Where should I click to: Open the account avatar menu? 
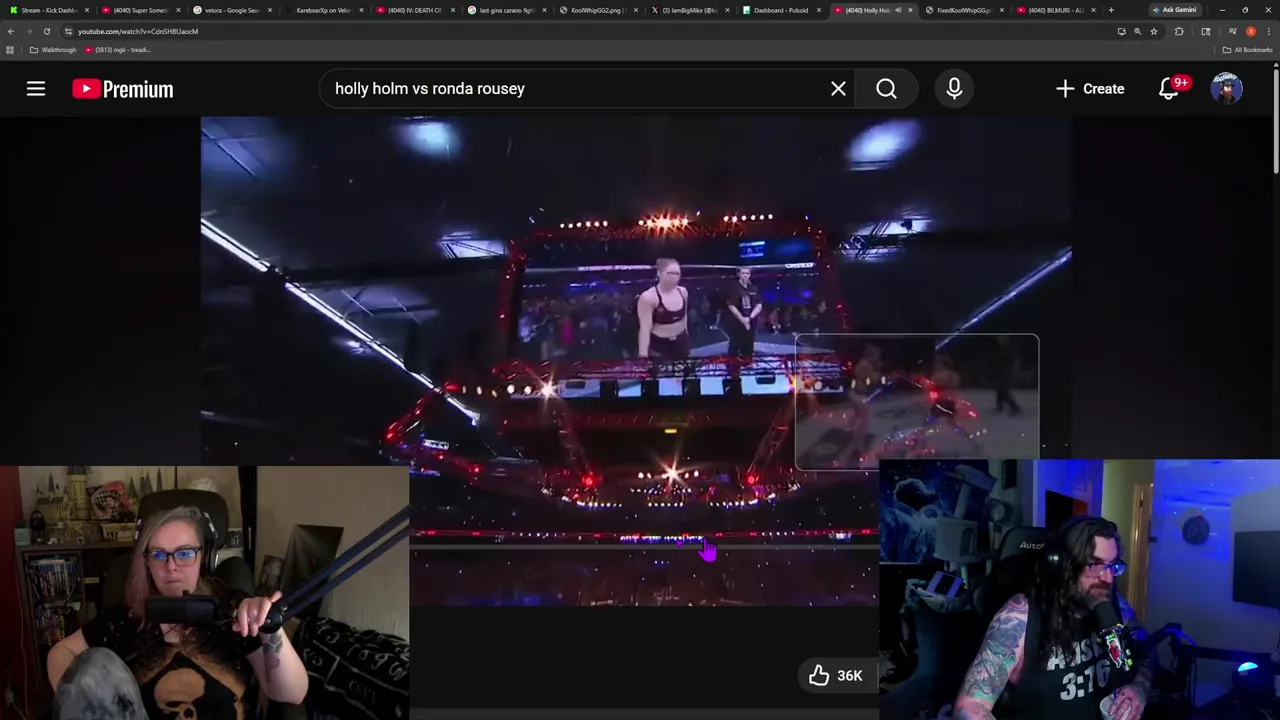[1227, 89]
